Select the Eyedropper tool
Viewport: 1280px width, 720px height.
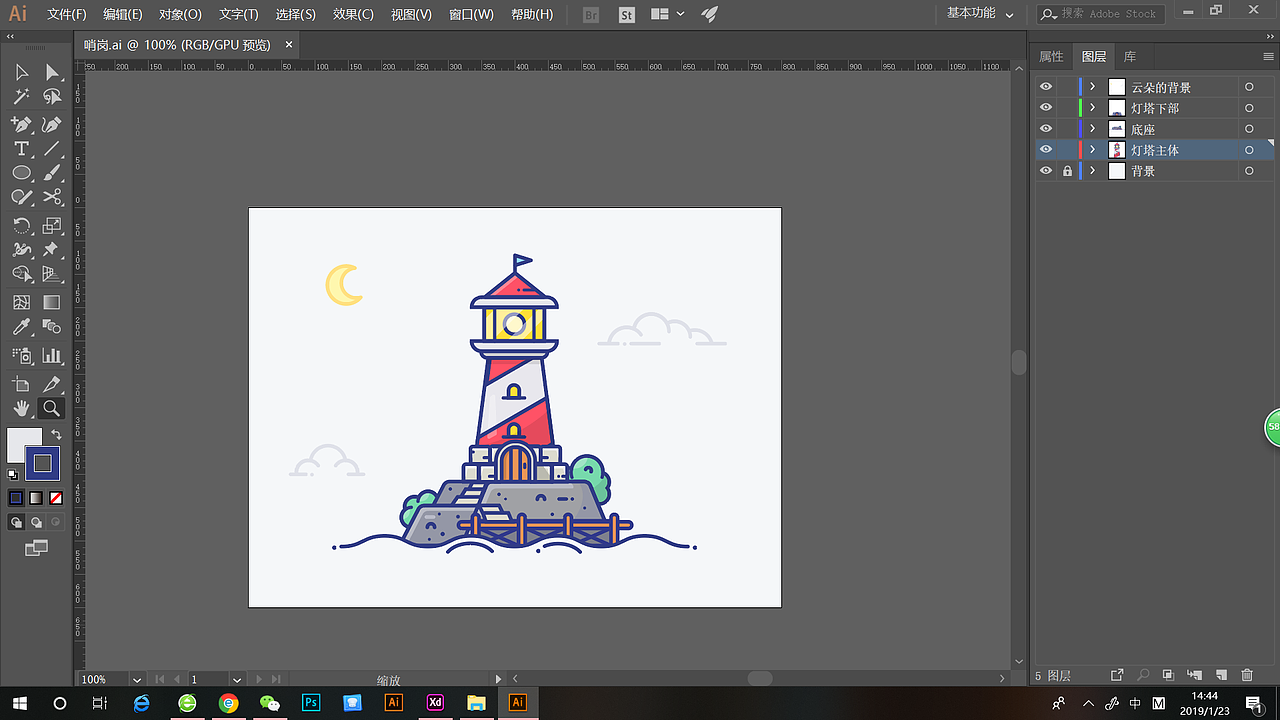pyautogui.click(x=21, y=327)
